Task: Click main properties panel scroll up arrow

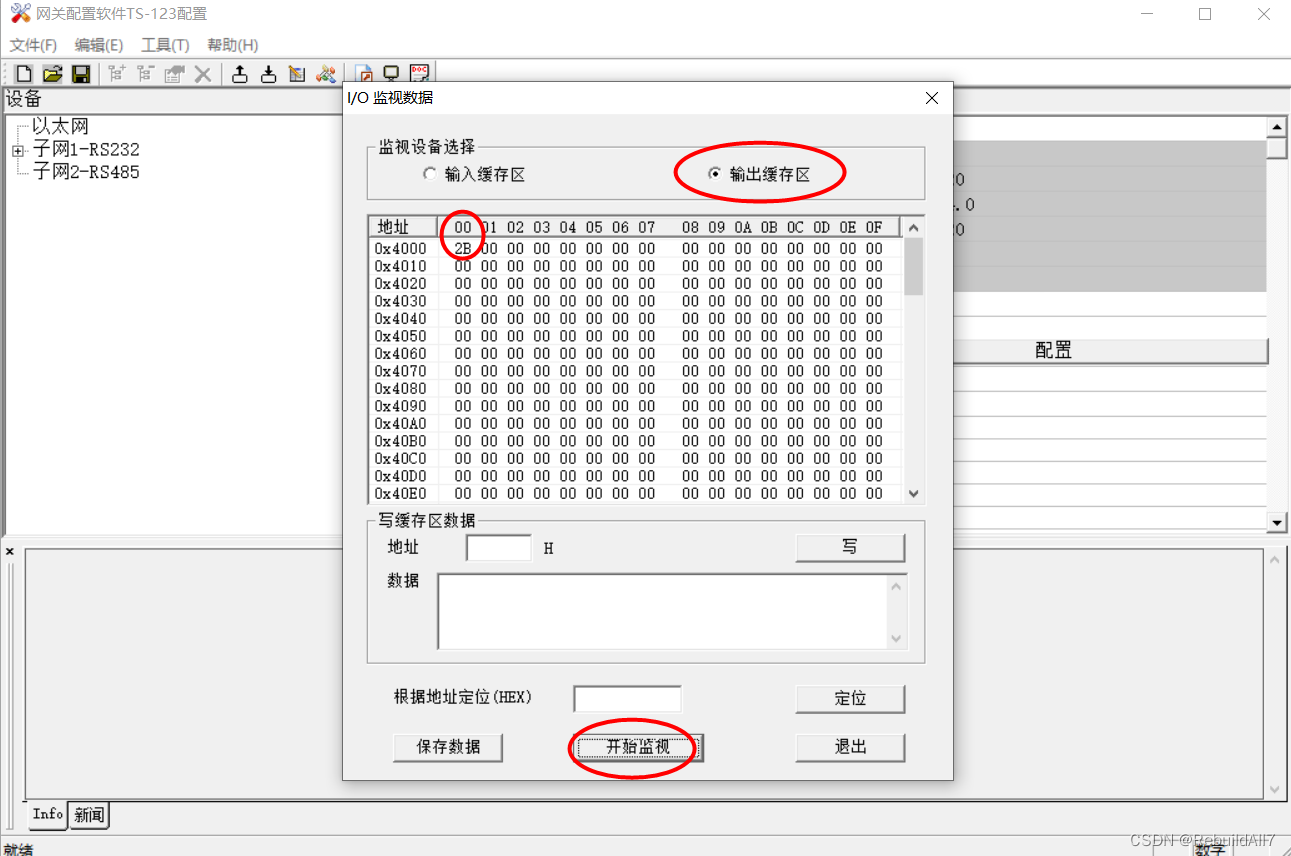Action: coord(1277,127)
